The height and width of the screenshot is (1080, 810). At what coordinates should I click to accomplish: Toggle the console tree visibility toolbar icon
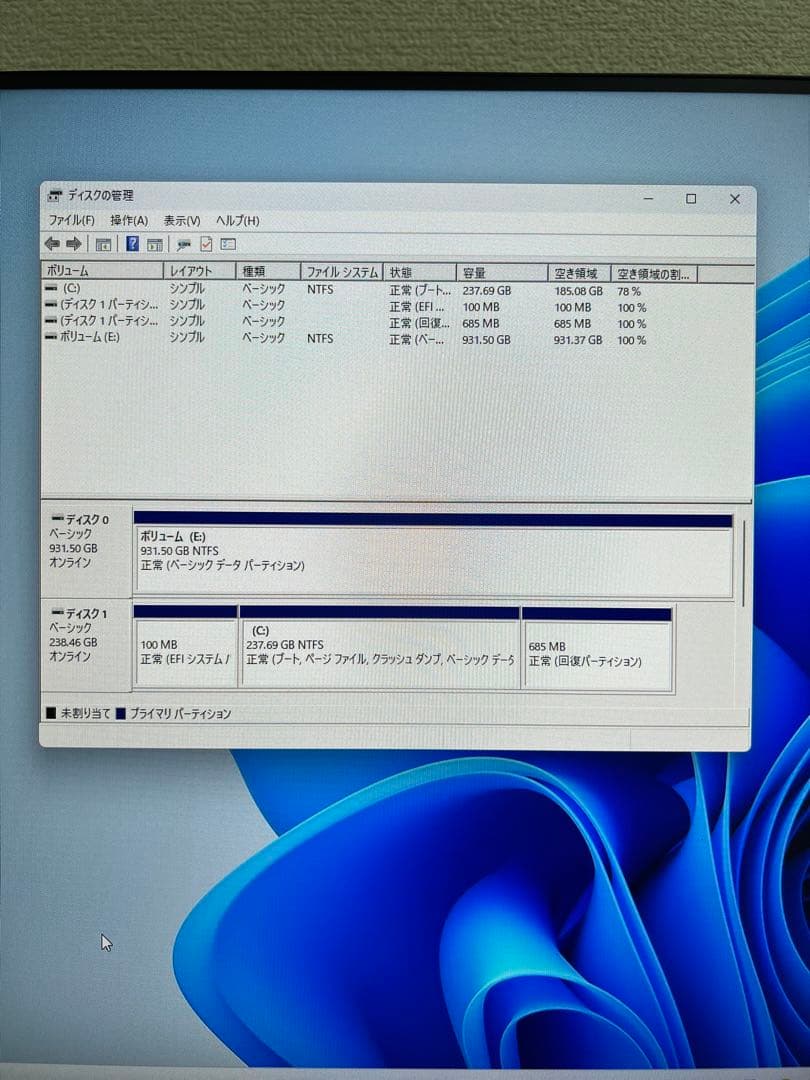tap(103, 244)
